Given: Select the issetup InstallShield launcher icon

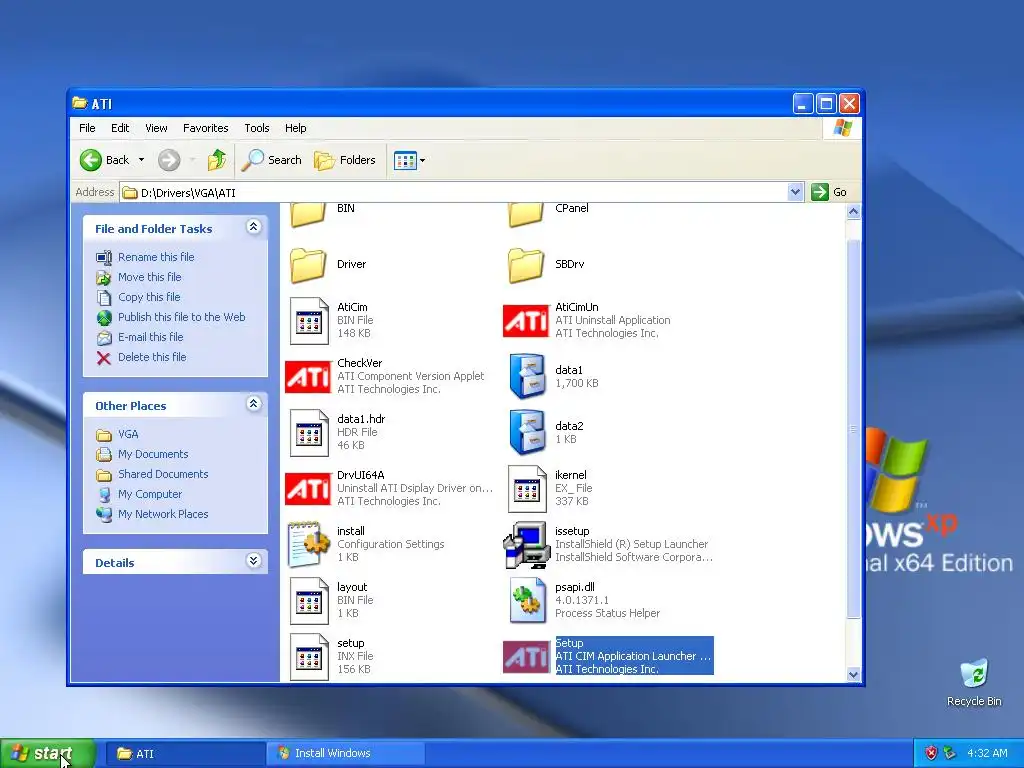Looking at the screenshot, I should click(x=526, y=545).
